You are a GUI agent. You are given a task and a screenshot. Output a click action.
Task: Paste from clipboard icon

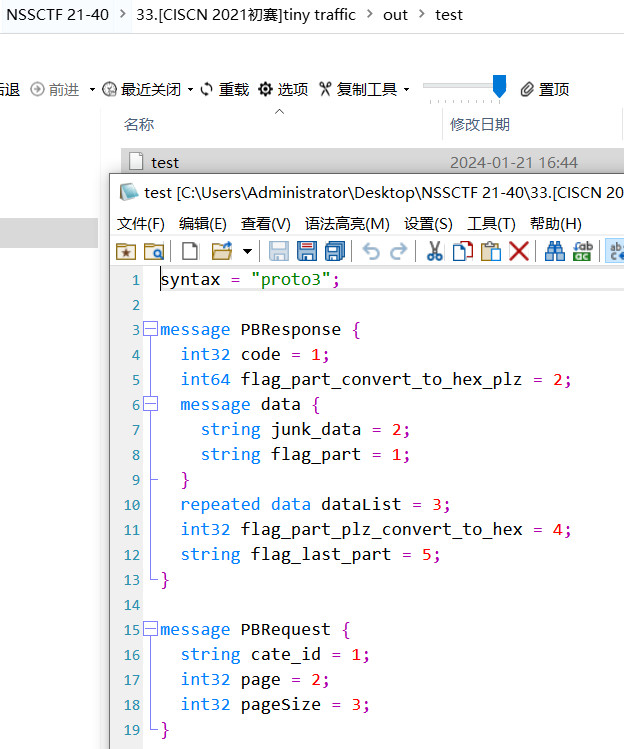click(491, 251)
